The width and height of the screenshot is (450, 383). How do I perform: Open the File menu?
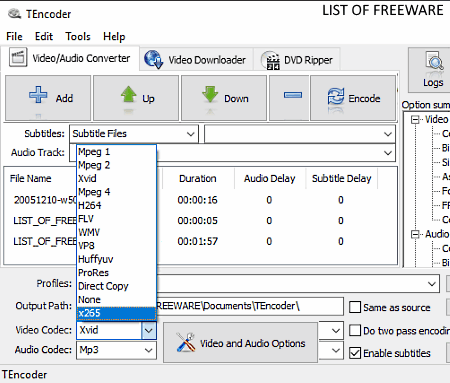14,36
